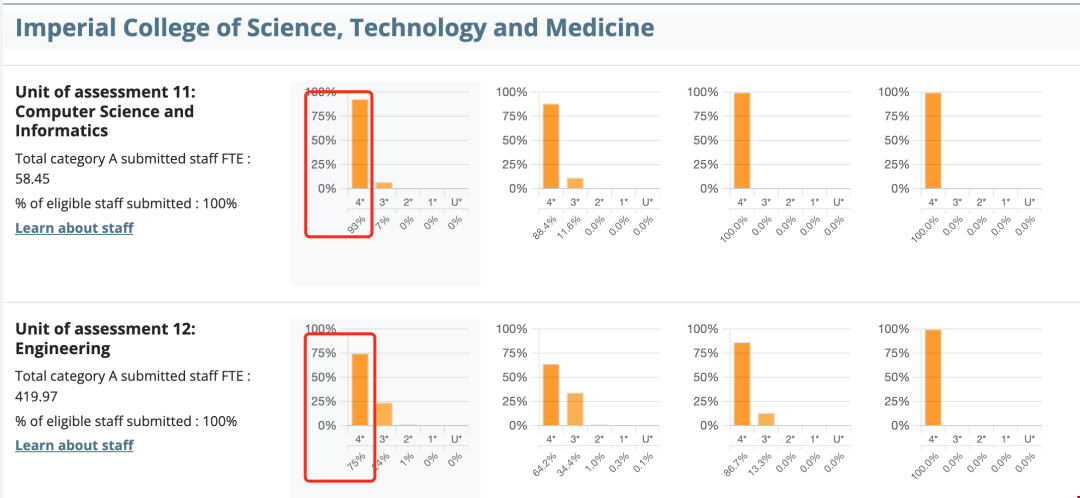Click the rightmost 100% bar in Engineering row
Image resolution: width=1080 pixels, height=498 pixels.
(933, 377)
